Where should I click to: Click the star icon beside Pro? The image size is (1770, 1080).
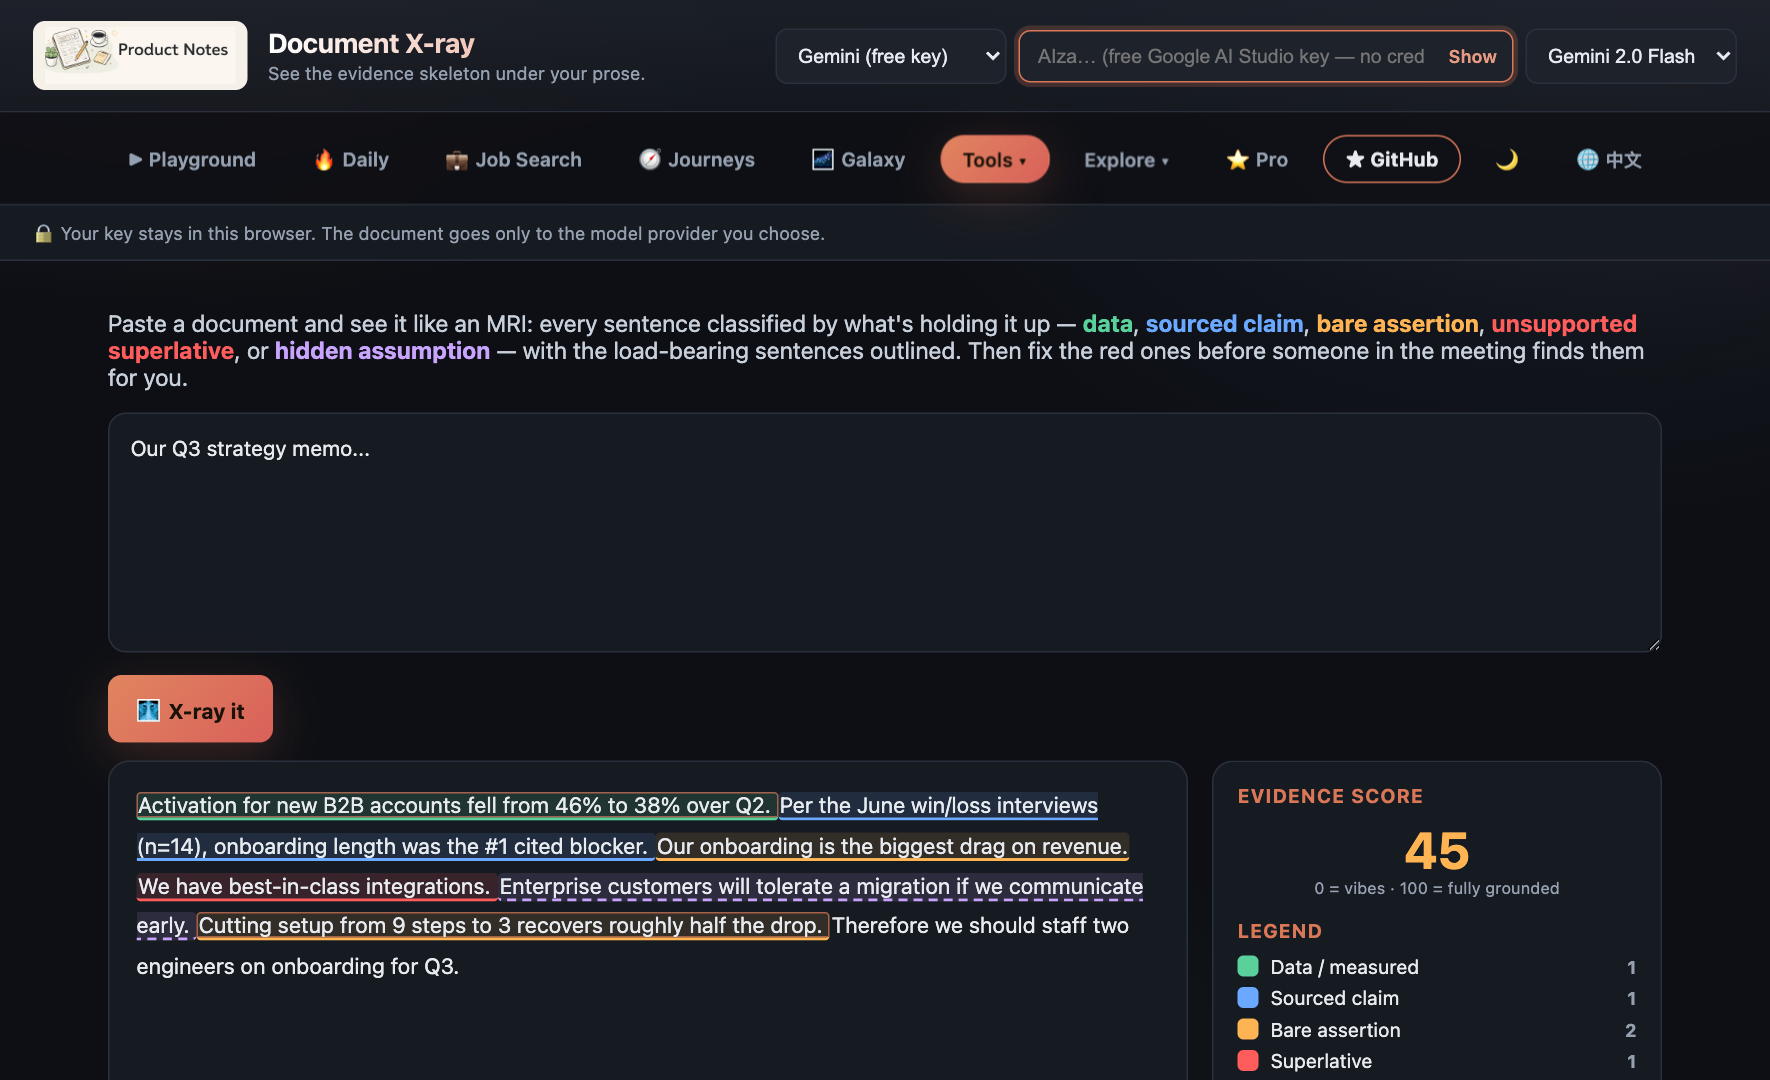click(1238, 160)
